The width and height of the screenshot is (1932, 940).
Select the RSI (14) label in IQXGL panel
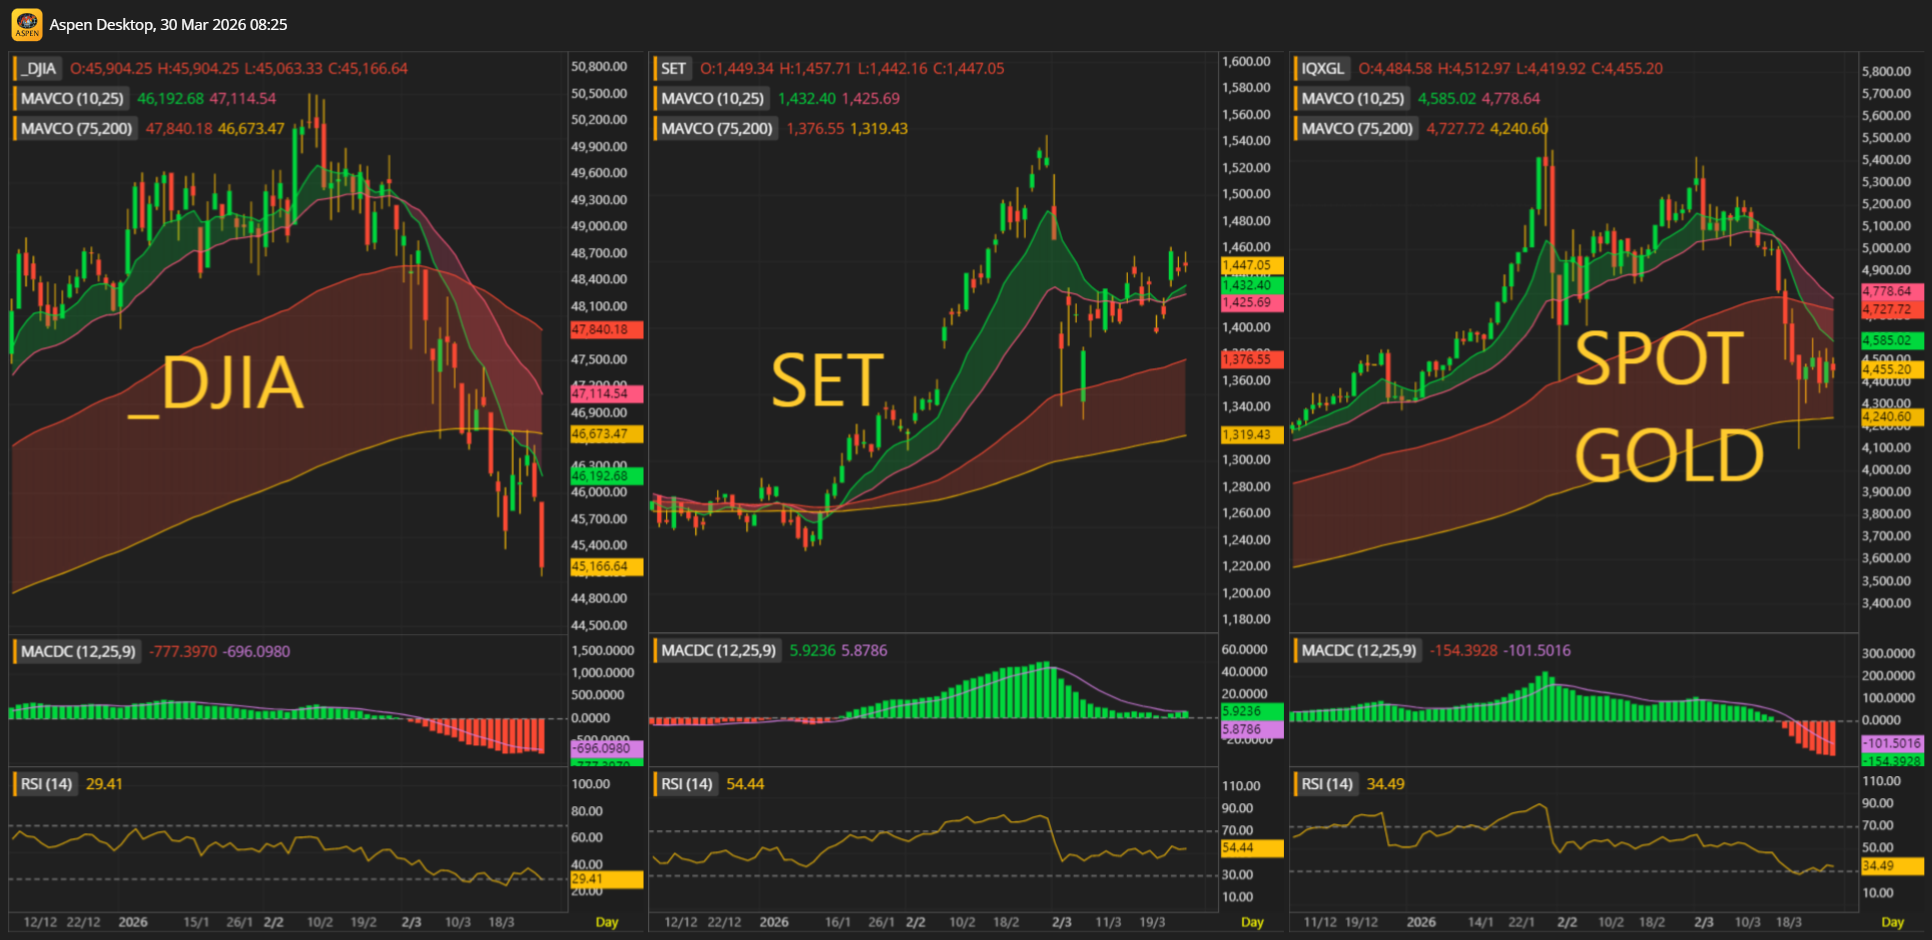(x=1327, y=784)
